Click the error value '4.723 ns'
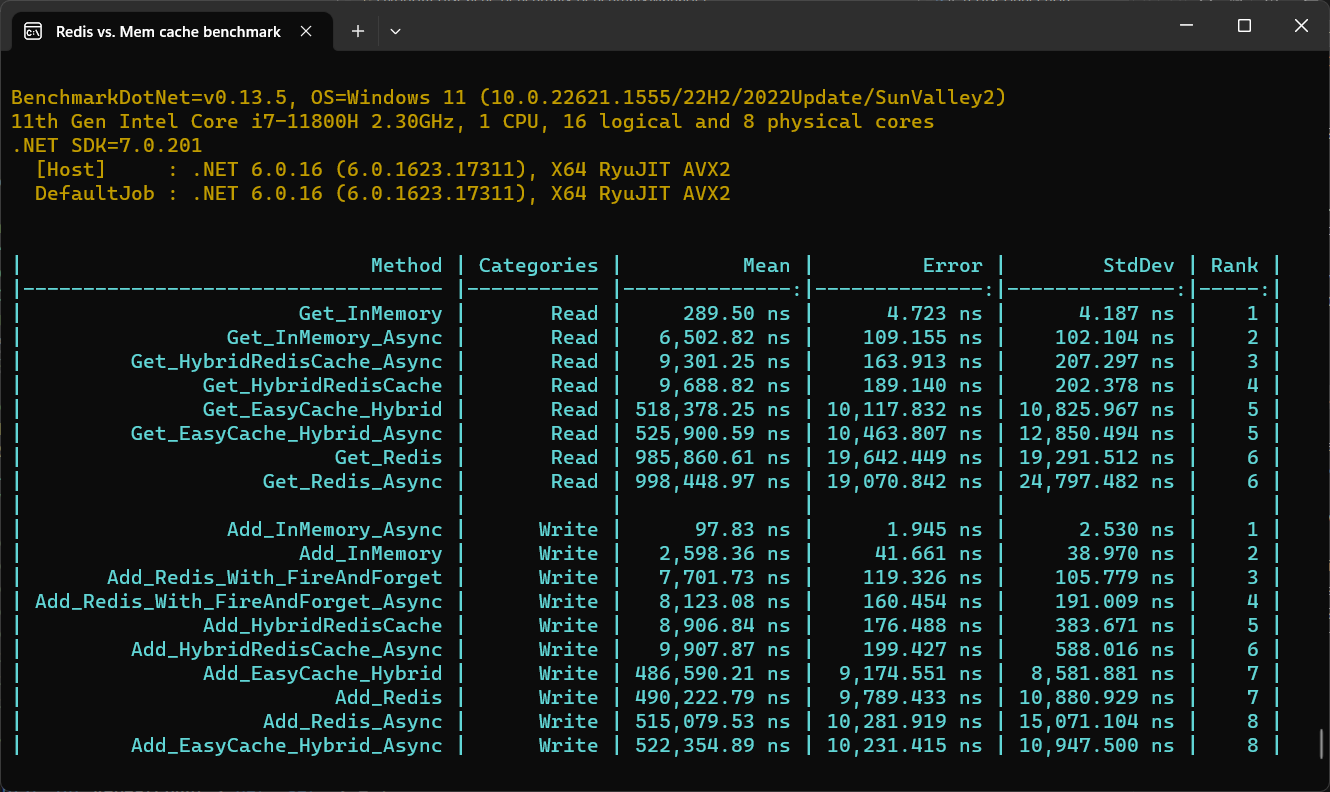This screenshot has width=1330, height=792. [x=934, y=313]
